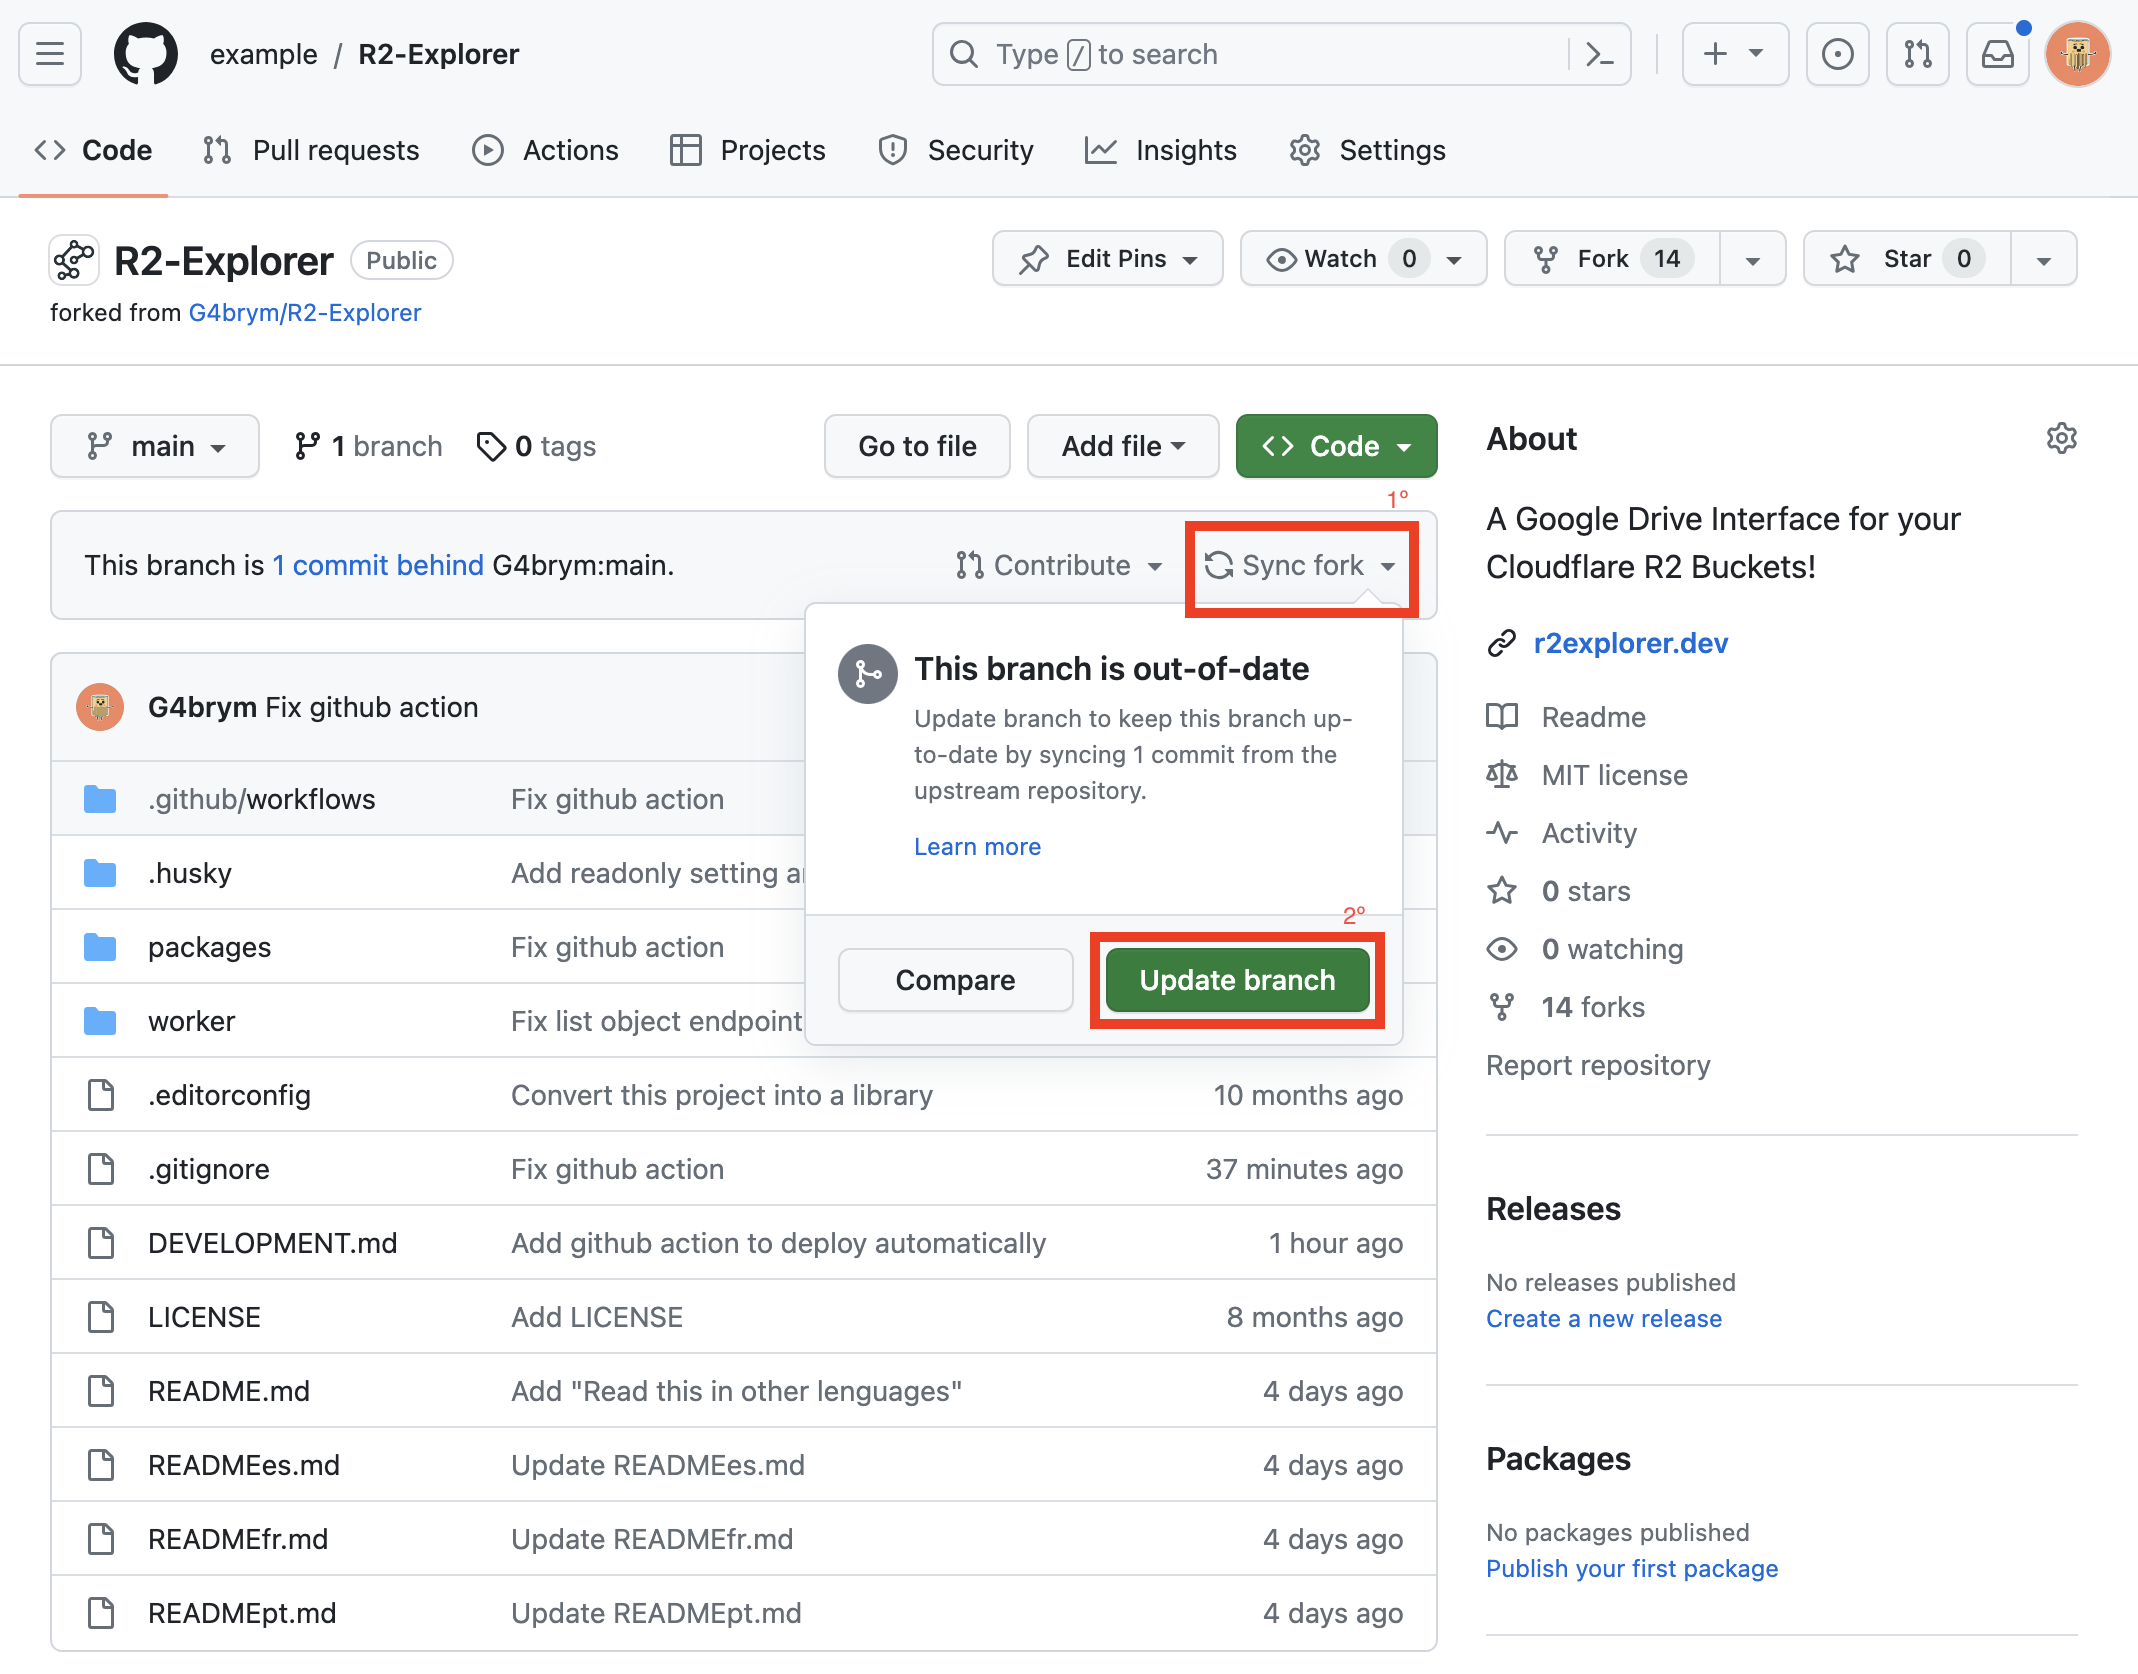
Task: Click the link icon beside r2explorer.dev
Action: 1502,643
